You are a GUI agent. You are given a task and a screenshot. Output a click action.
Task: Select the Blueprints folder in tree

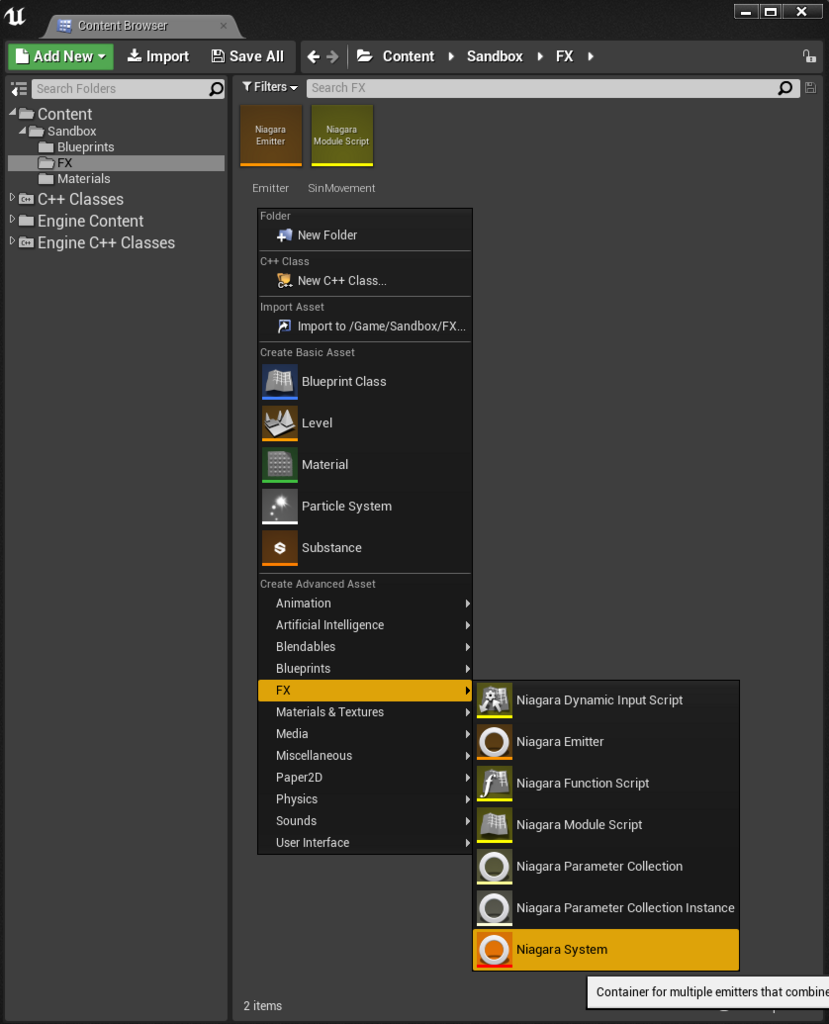(85, 147)
